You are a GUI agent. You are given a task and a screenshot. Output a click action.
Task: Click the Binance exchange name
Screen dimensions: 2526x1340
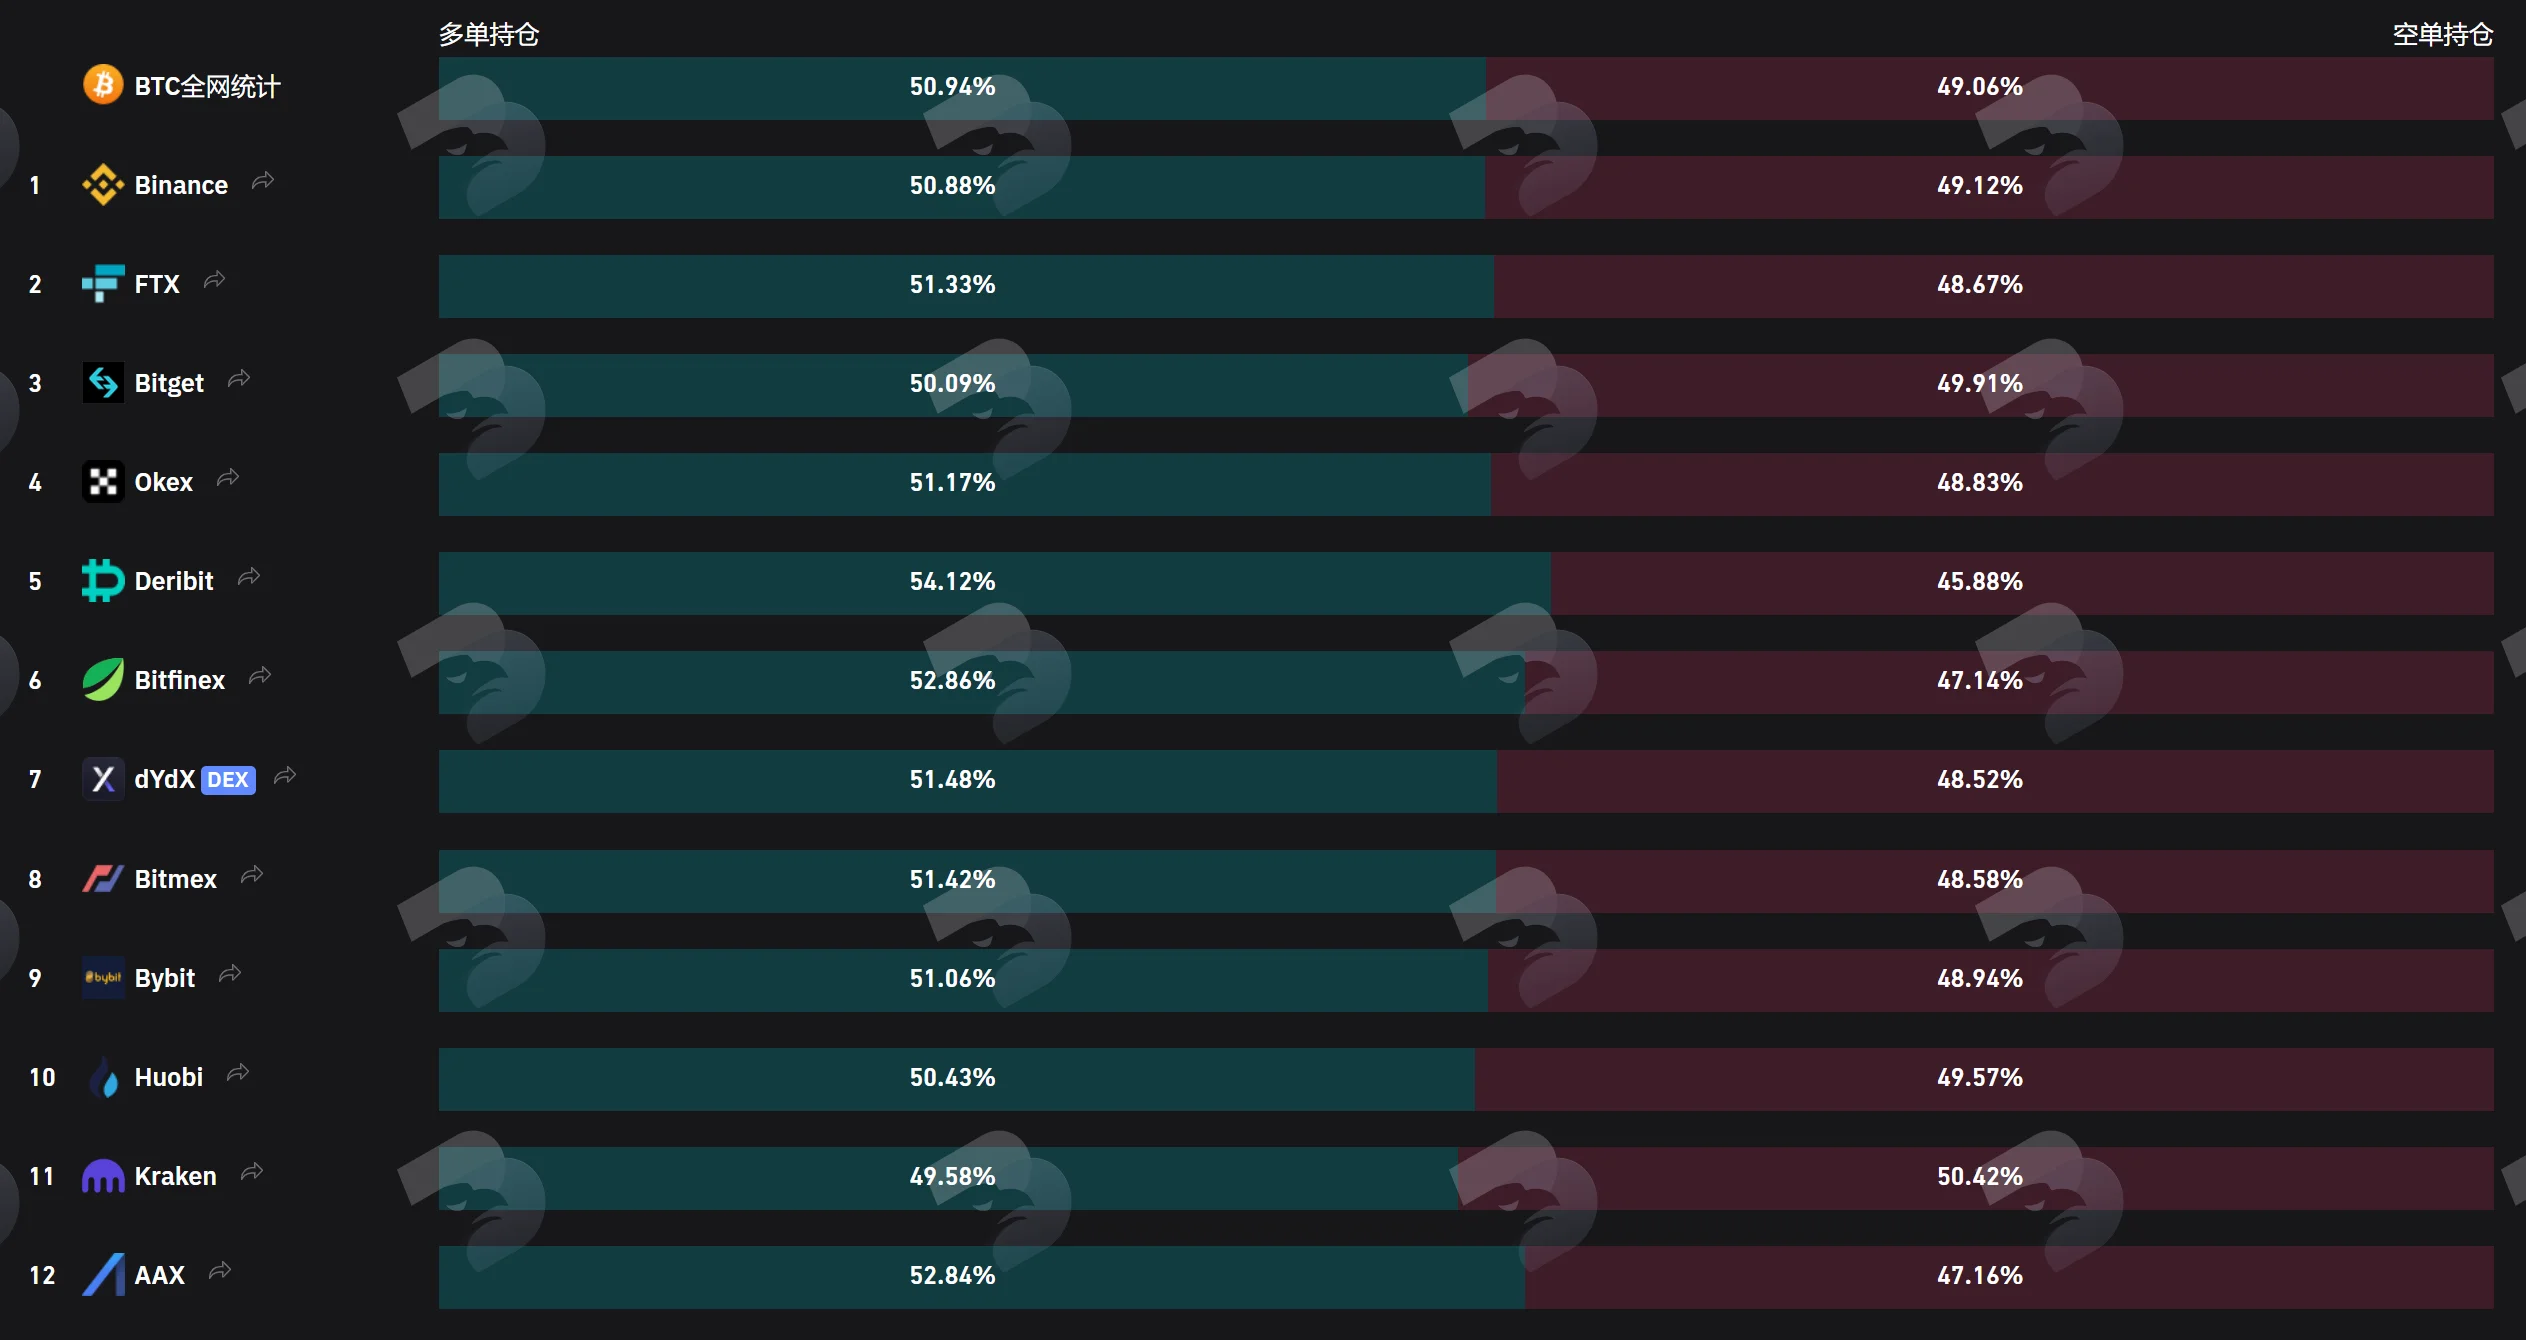[x=181, y=185]
